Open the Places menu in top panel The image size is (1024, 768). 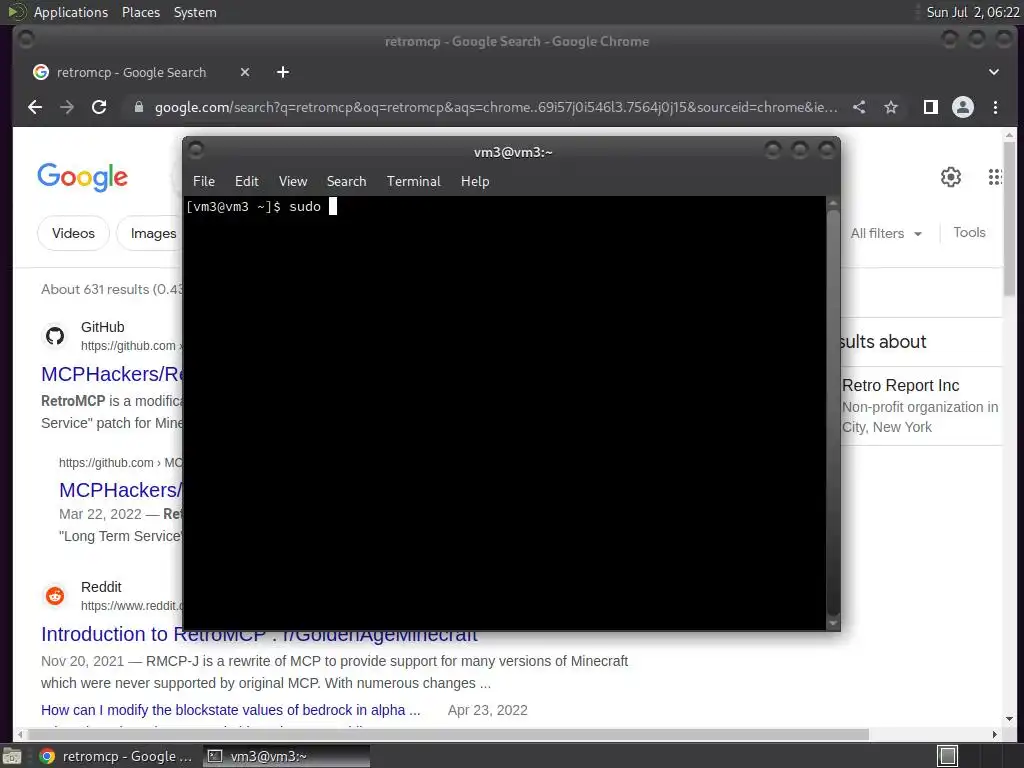click(141, 12)
